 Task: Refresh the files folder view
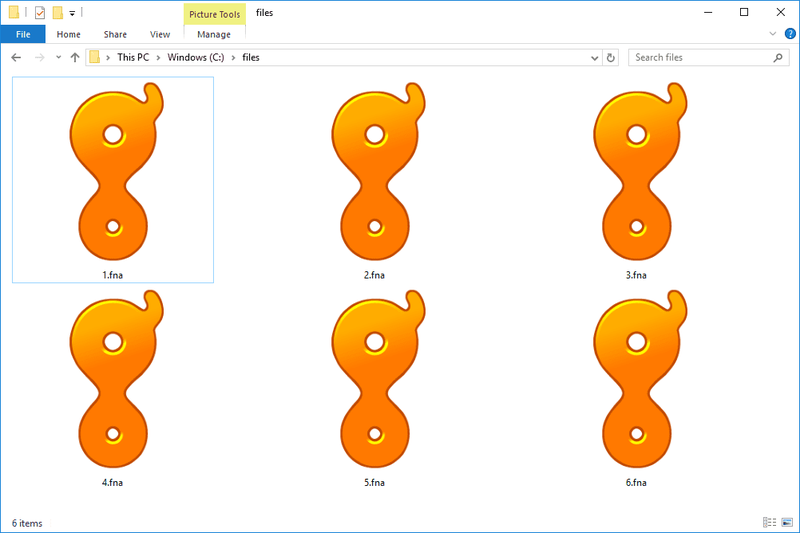click(611, 58)
